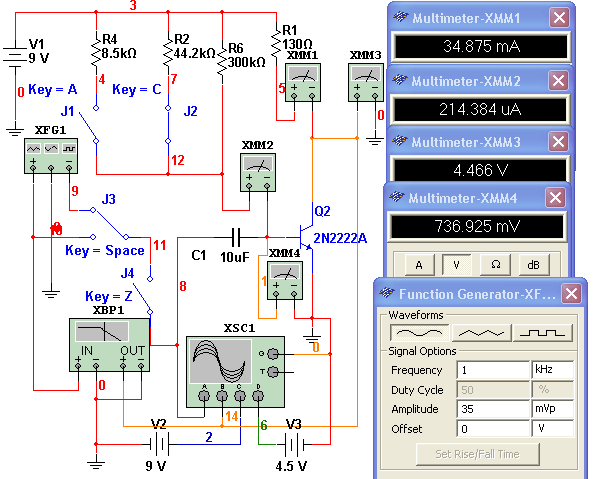Click the node 14 net label
The height and width of the screenshot is (479, 594).
click(x=231, y=416)
